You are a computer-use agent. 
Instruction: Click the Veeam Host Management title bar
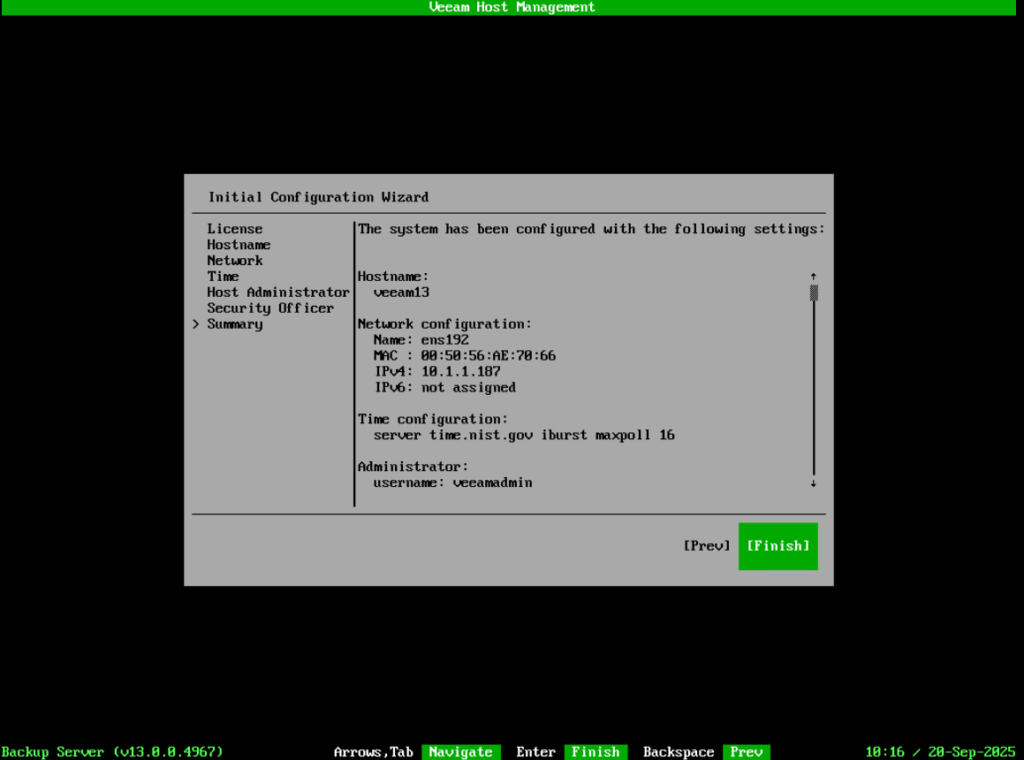(512, 7)
